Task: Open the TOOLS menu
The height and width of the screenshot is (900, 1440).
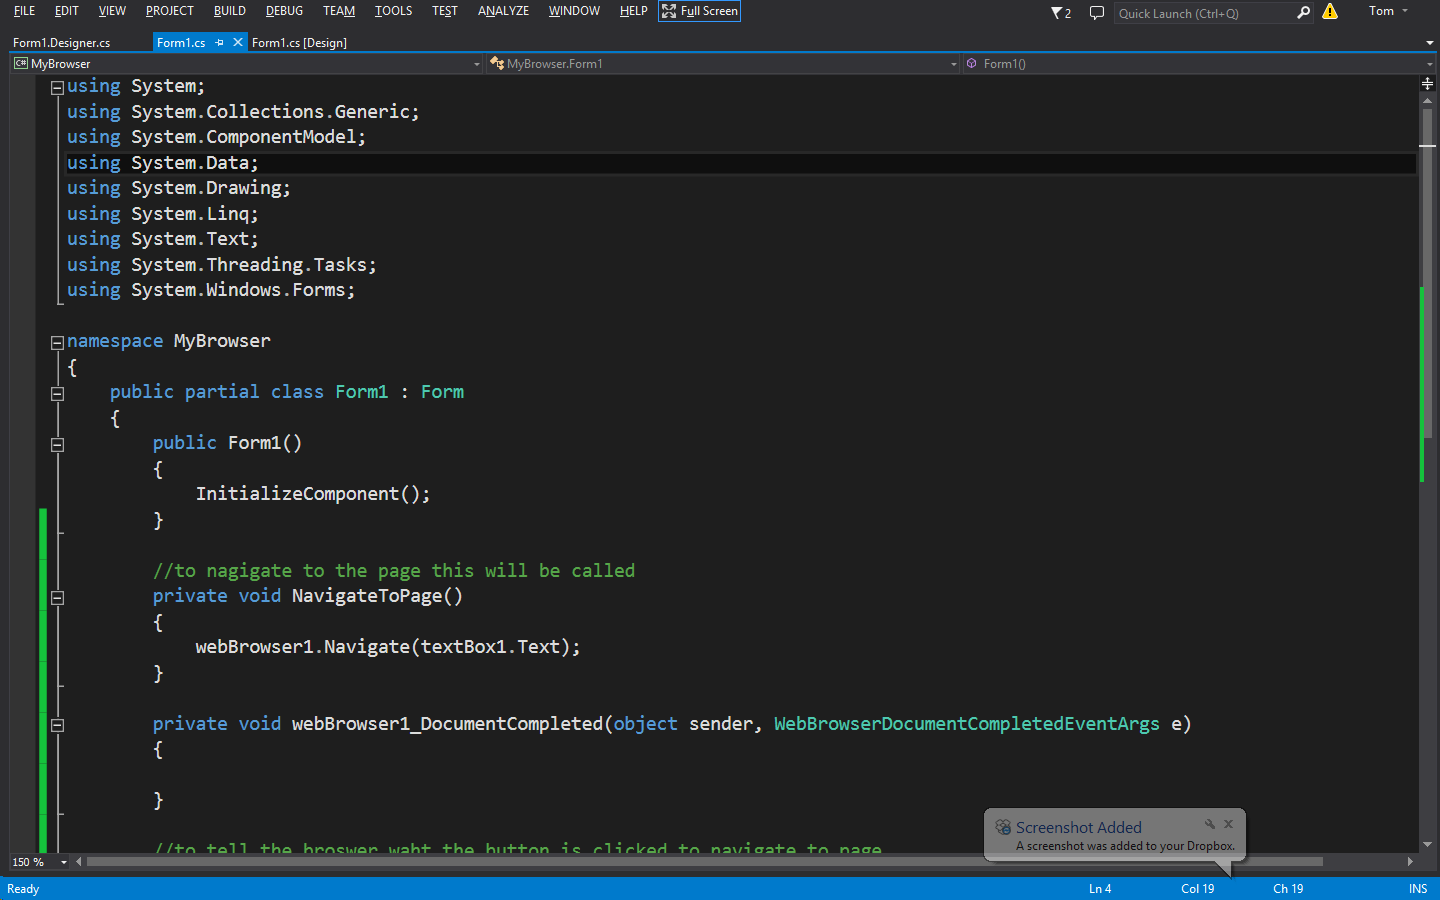Action: click(394, 11)
